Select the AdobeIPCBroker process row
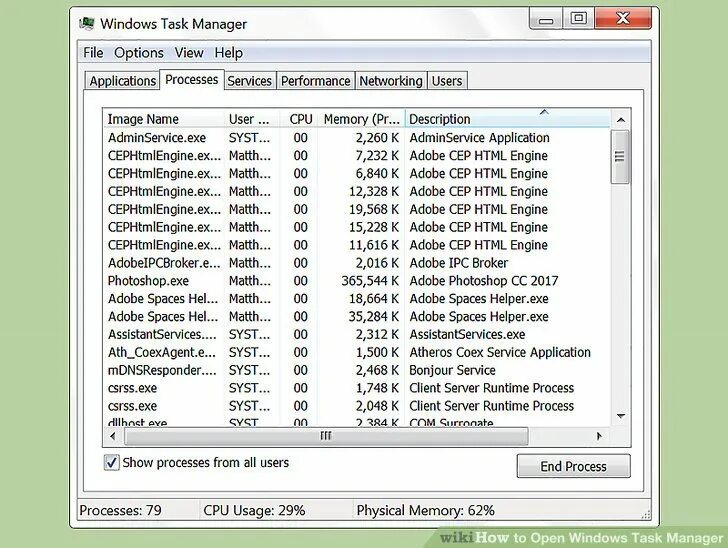The image size is (728, 548). point(356,263)
